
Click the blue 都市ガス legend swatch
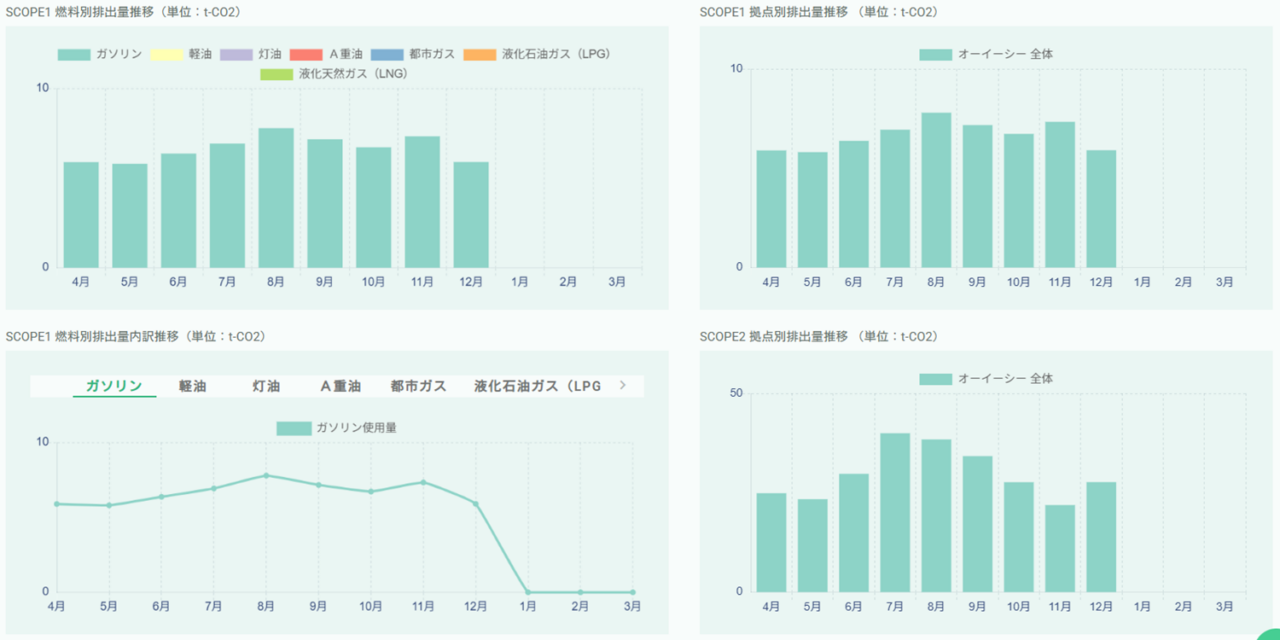(386, 54)
